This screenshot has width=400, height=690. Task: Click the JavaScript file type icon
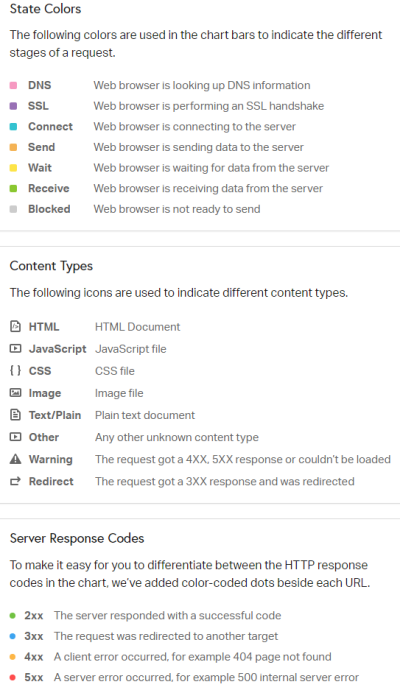click(15, 349)
